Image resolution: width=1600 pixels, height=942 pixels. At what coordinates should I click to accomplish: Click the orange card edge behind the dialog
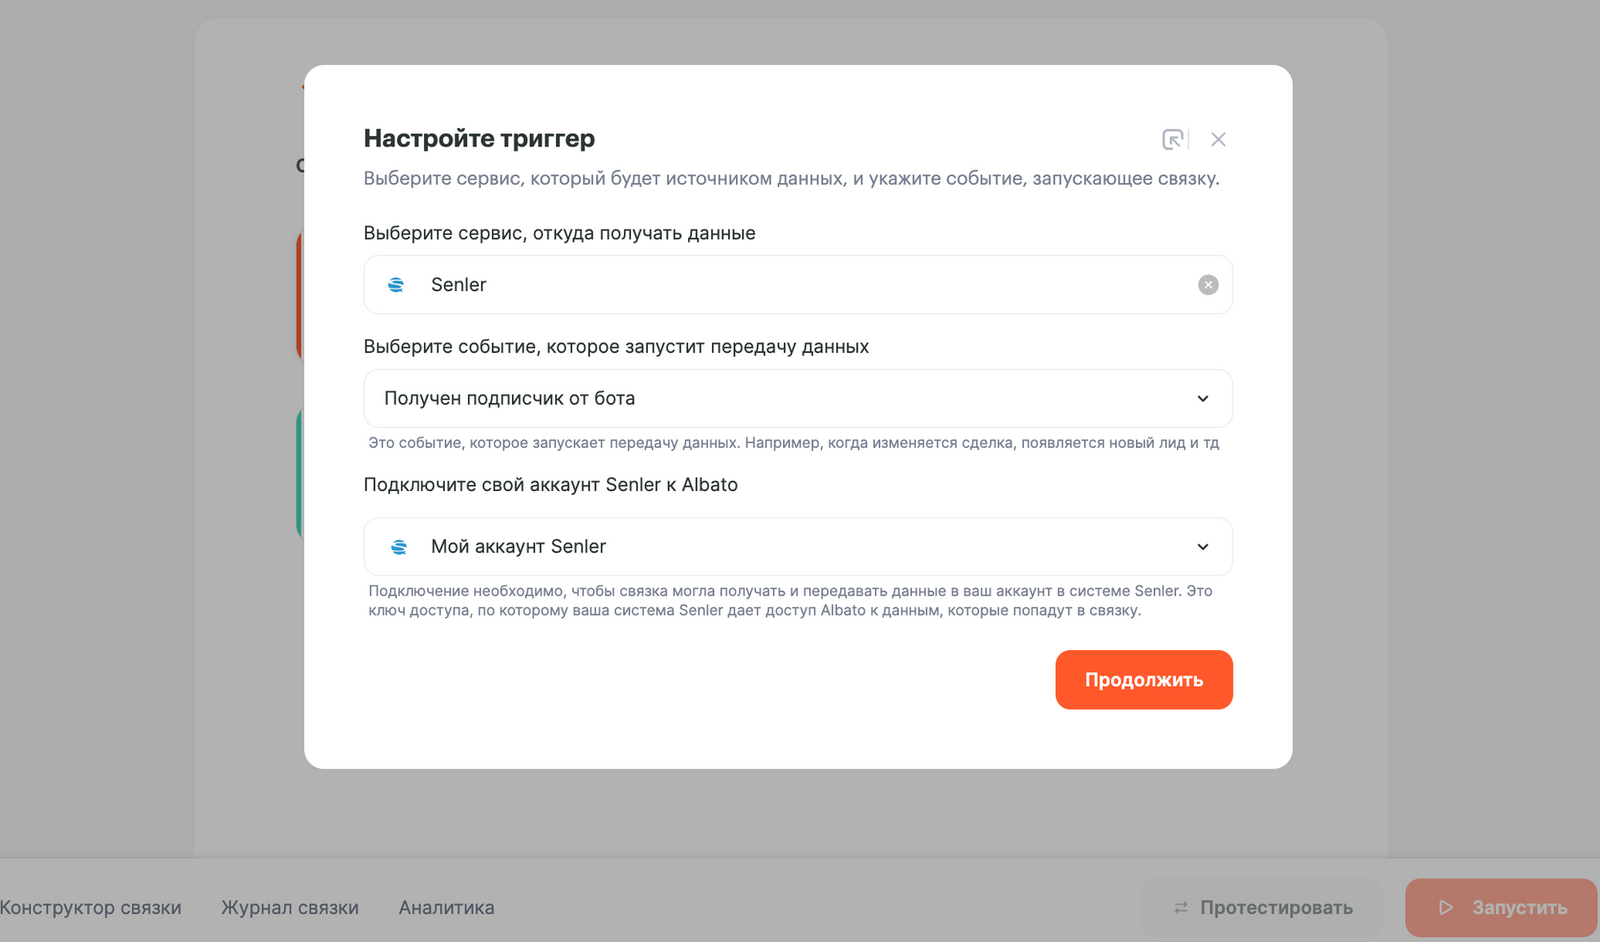point(299,296)
